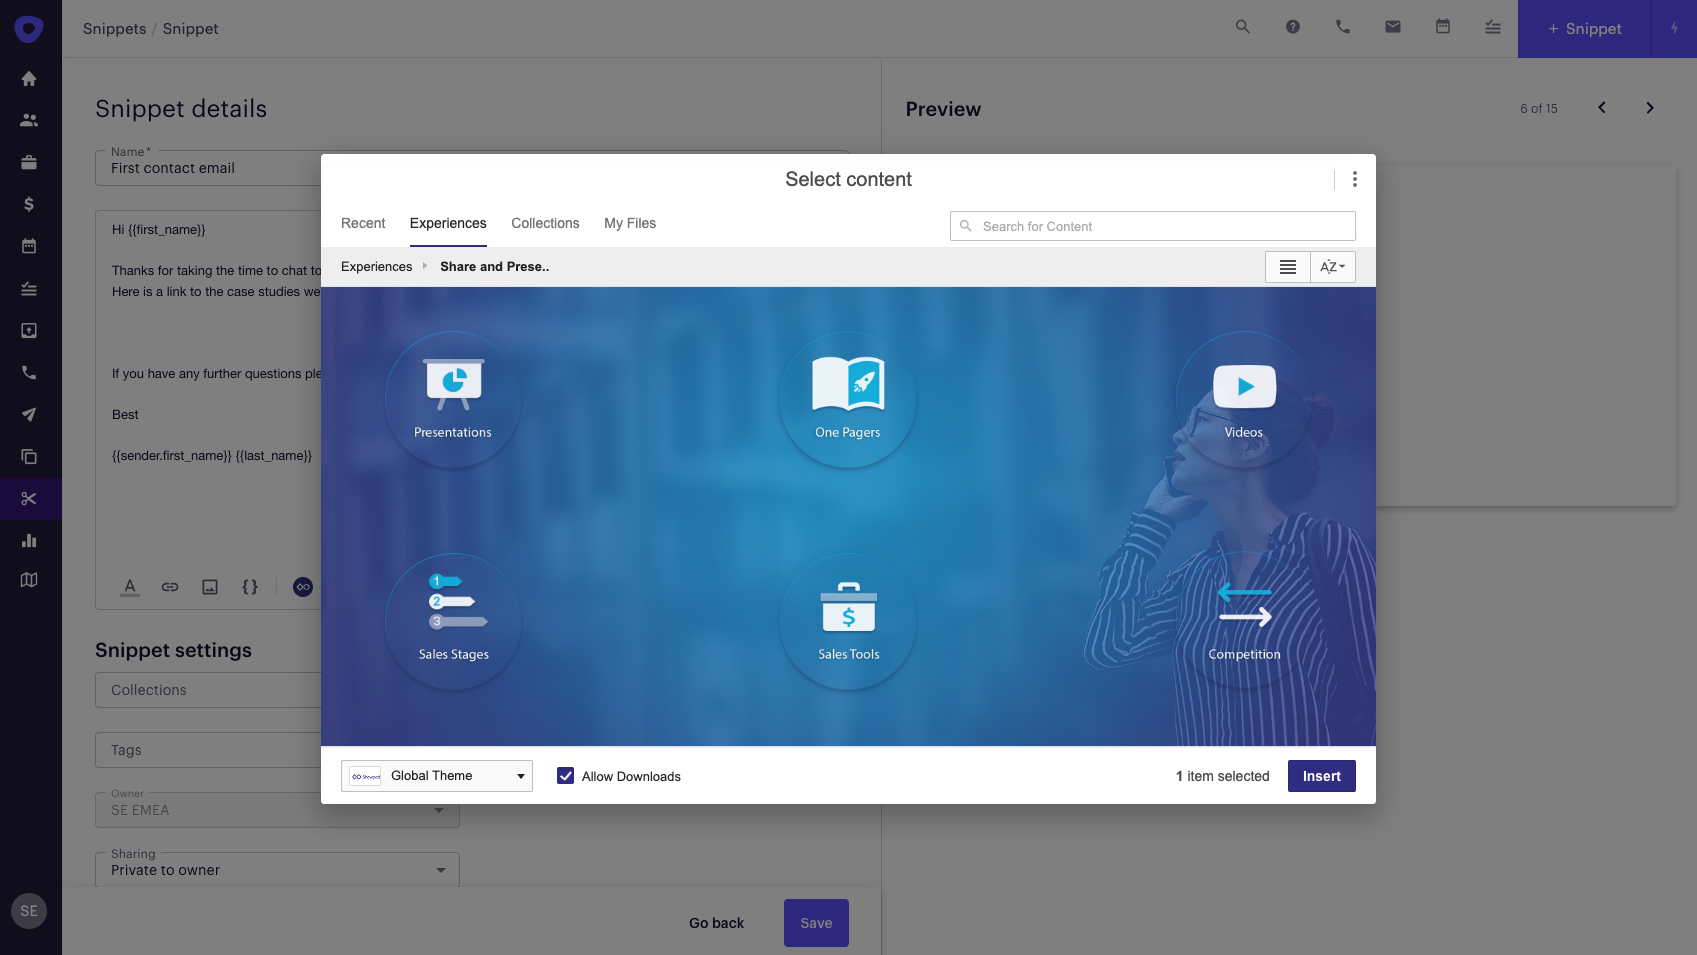Click the snippets scissors icon in sidebar

29,498
